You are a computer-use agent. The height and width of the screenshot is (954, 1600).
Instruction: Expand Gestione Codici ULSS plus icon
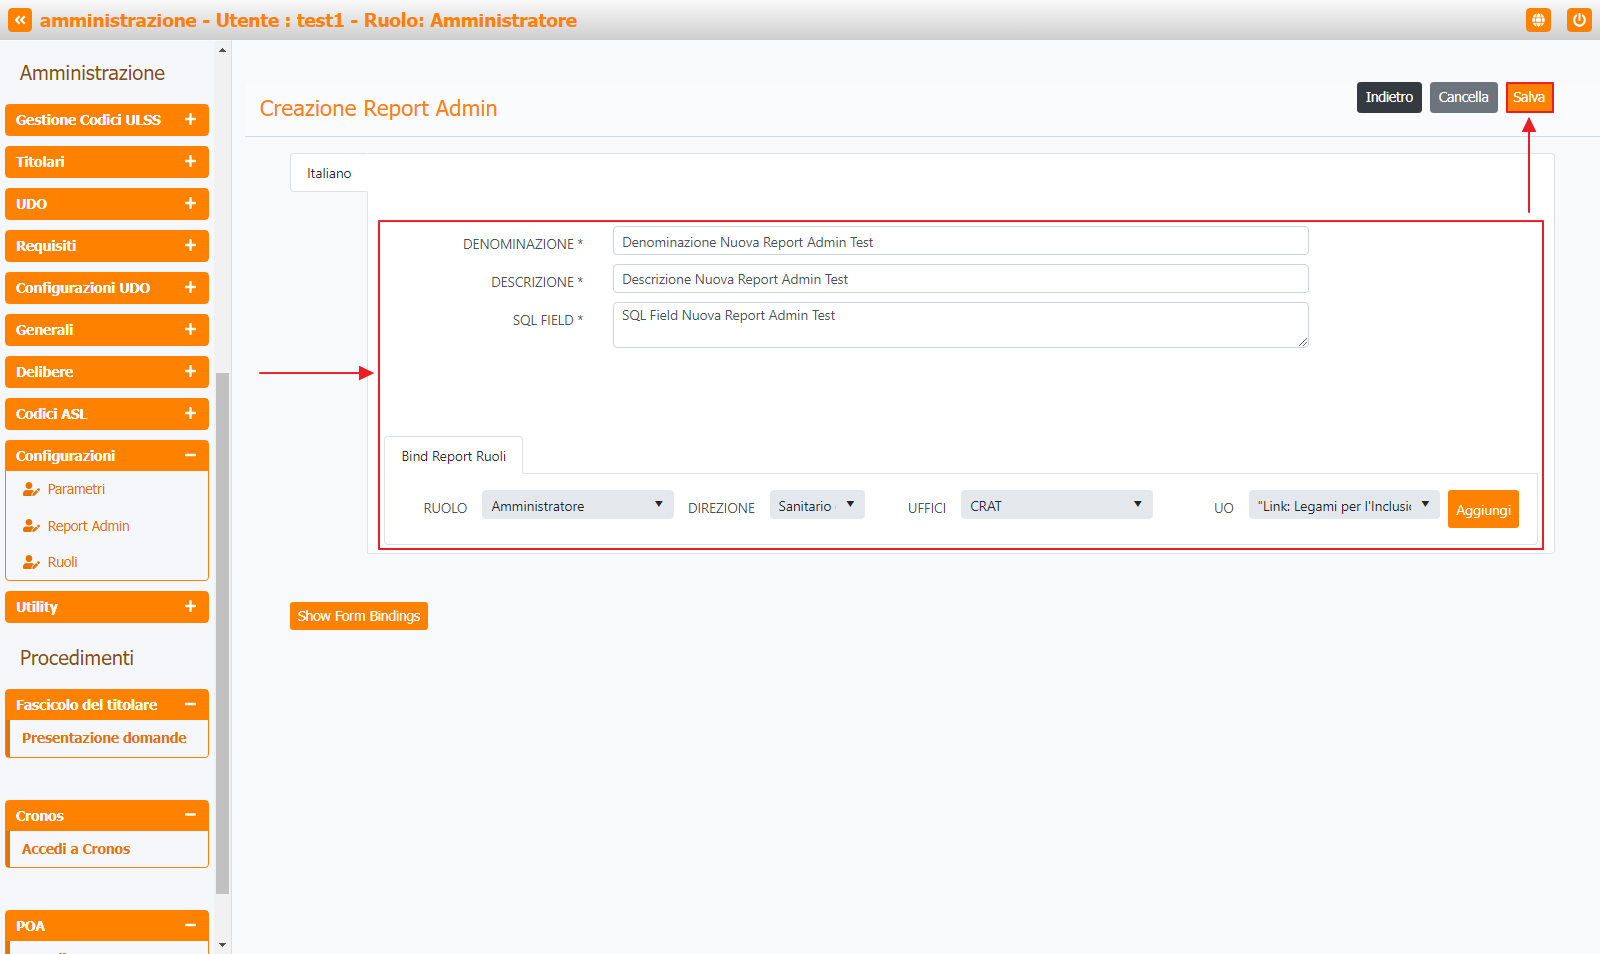coord(190,120)
